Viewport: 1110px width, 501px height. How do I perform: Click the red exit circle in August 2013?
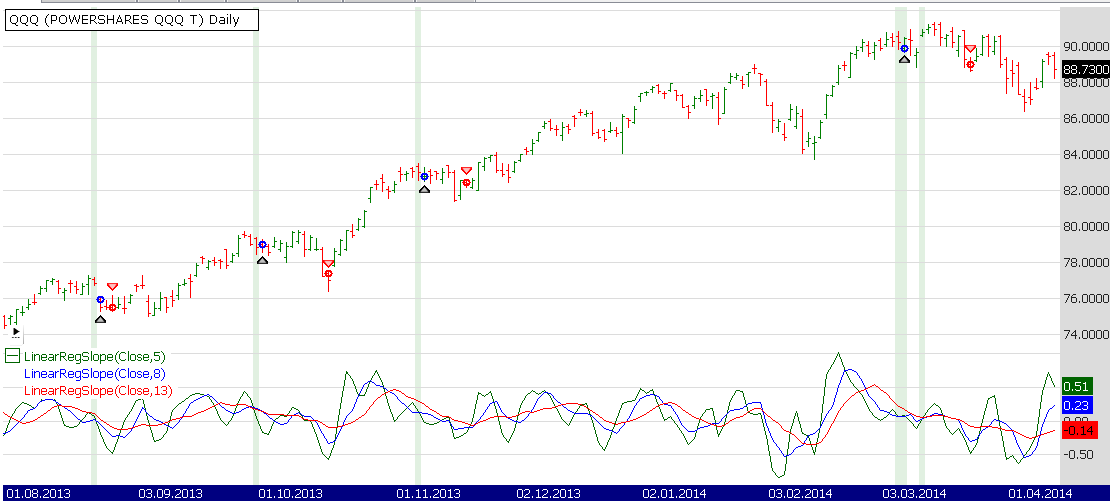point(112,307)
